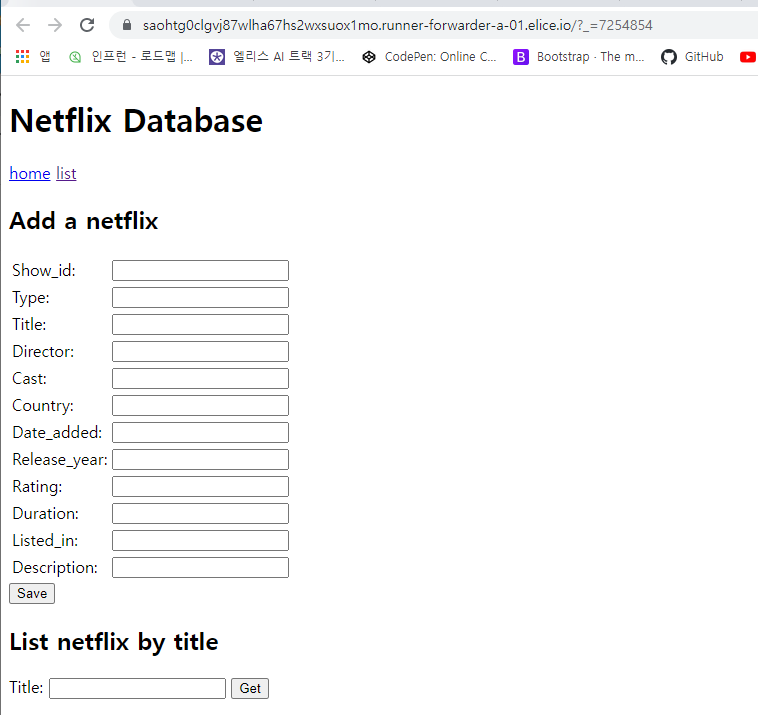The image size is (758, 715).
Task: Focus the Show_id input field
Action: (x=201, y=270)
